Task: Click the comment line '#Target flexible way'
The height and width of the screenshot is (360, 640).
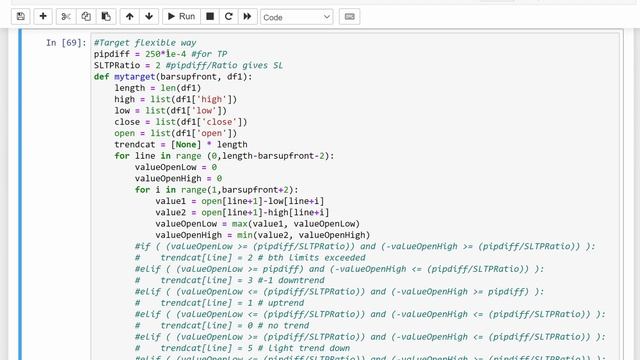Action: tap(145, 42)
